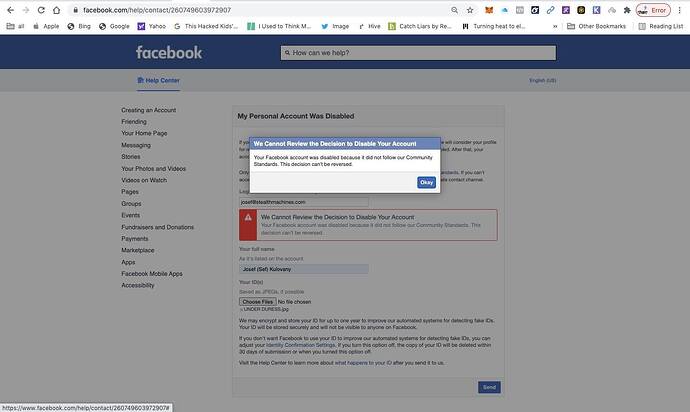
Task: Open 'Your Photos and Videos' topic
Action: (154, 169)
